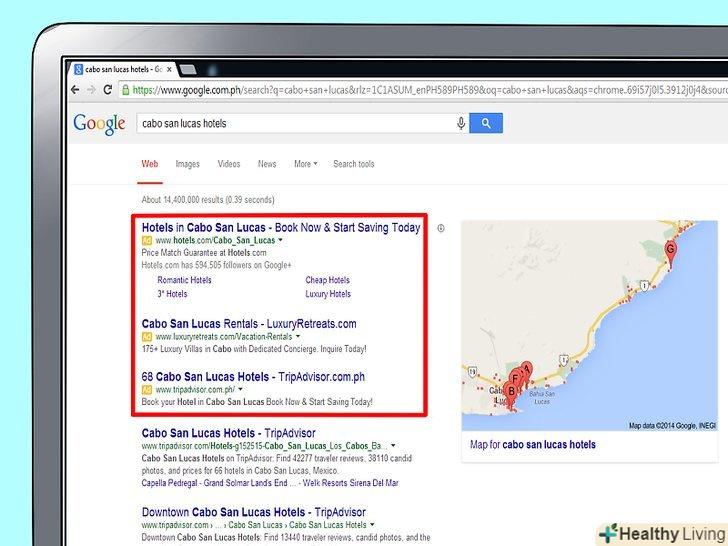Image resolution: width=728 pixels, height=546 pixels.
Task: Click in the Google search input field
Action: tap(290, 123)
